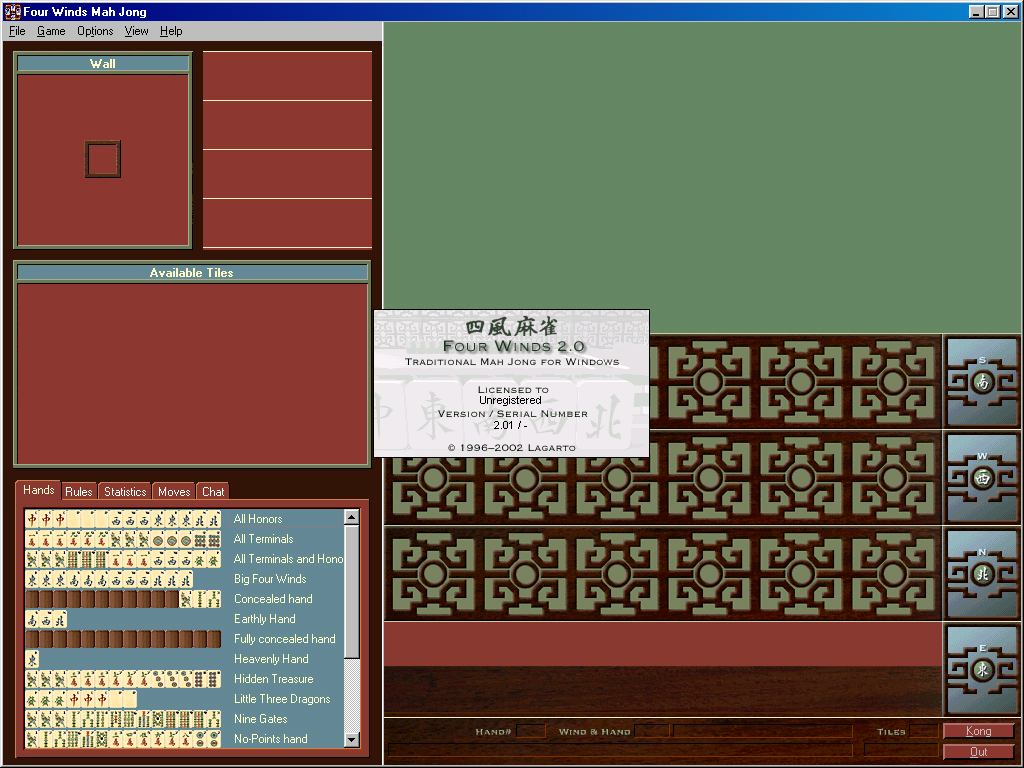Switch to the Statistics tab

(125, 491)
